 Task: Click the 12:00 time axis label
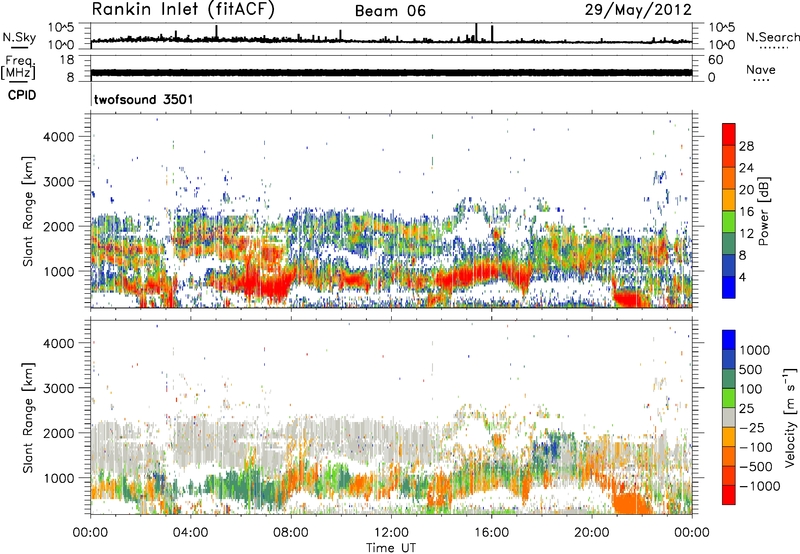[391, 533]
